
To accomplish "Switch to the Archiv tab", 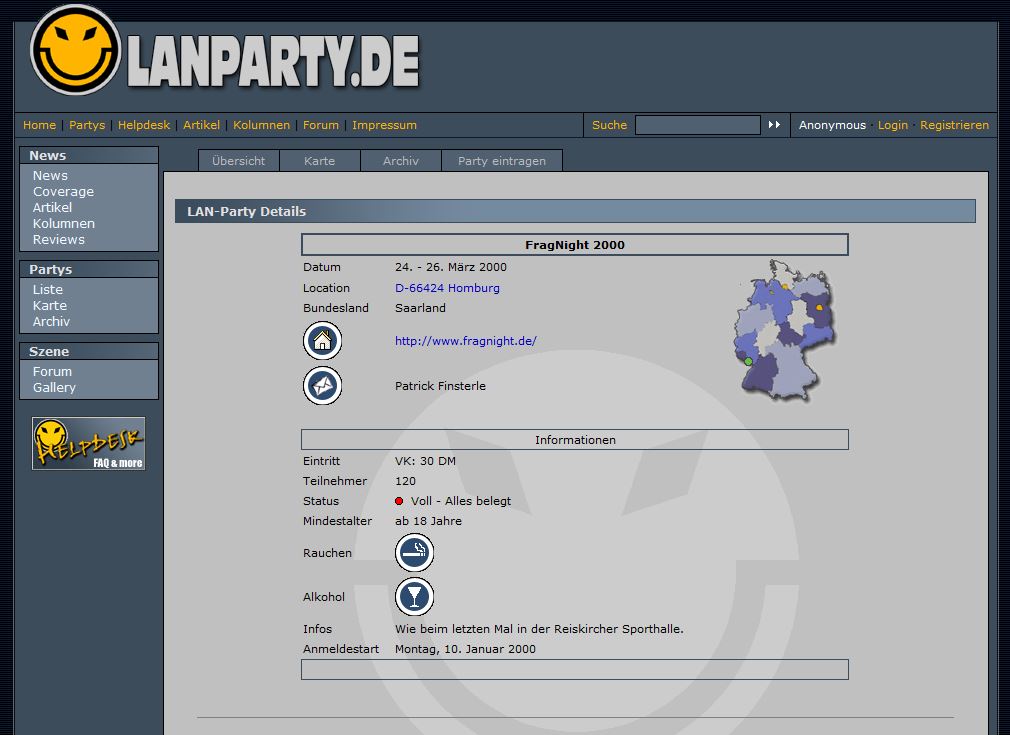I will coord(401,160).
